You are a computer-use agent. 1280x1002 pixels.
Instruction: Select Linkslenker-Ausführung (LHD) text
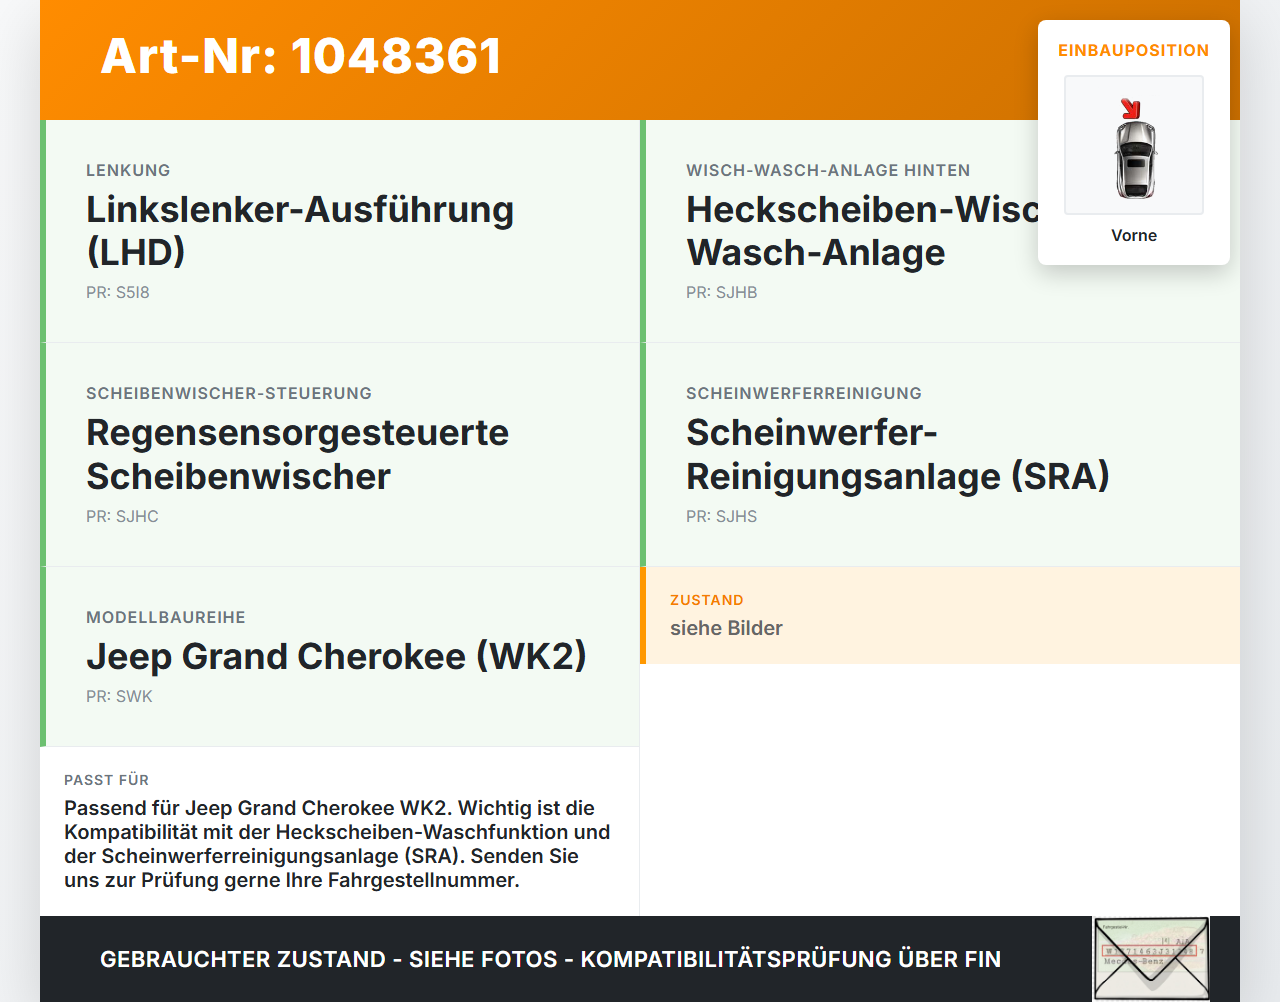[x=300, y=231]
